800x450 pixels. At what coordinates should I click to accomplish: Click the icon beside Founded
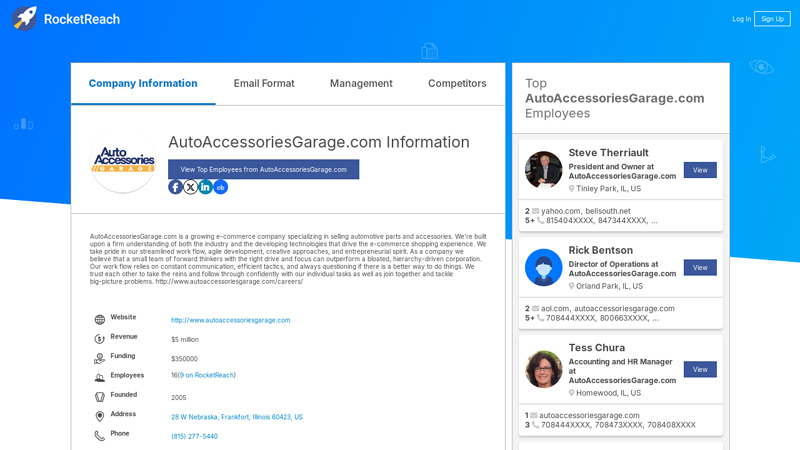click(99, 397)
